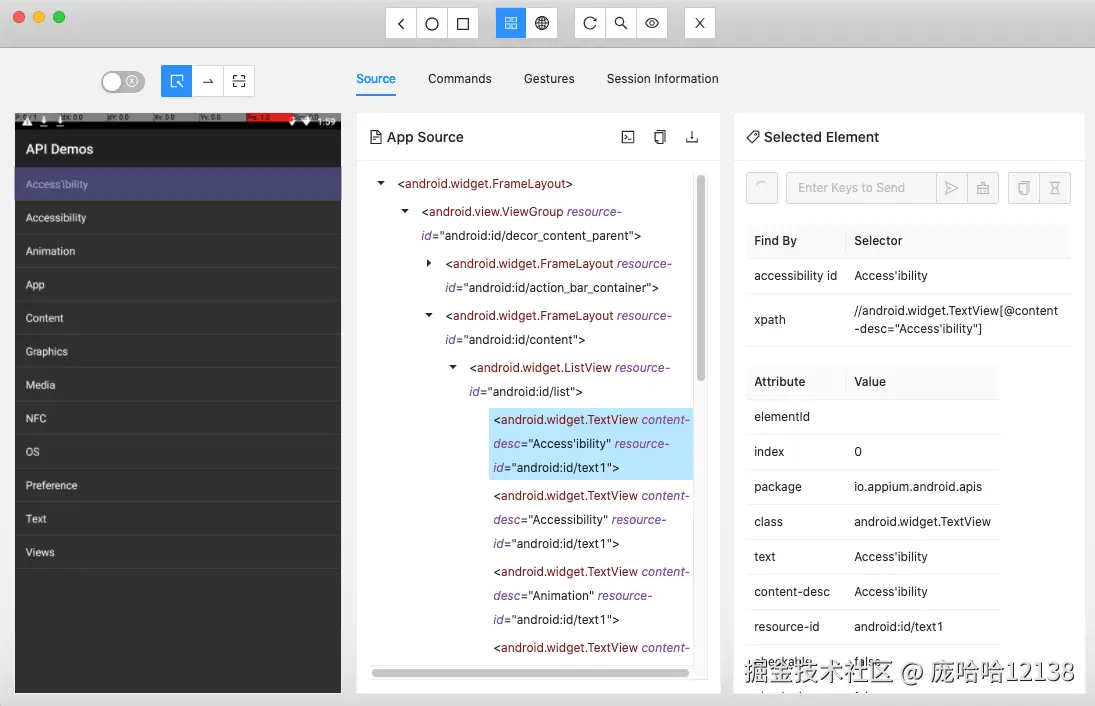Screen dimensions: 1095x706
Task: Download source as XML file
Action: (x=691, y=137)
